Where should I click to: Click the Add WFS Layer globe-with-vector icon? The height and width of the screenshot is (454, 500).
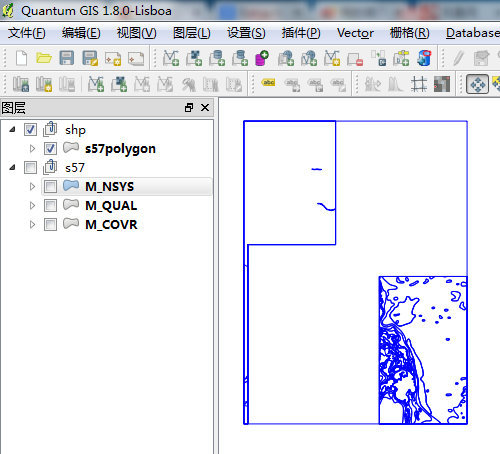[x=309, y=58]
